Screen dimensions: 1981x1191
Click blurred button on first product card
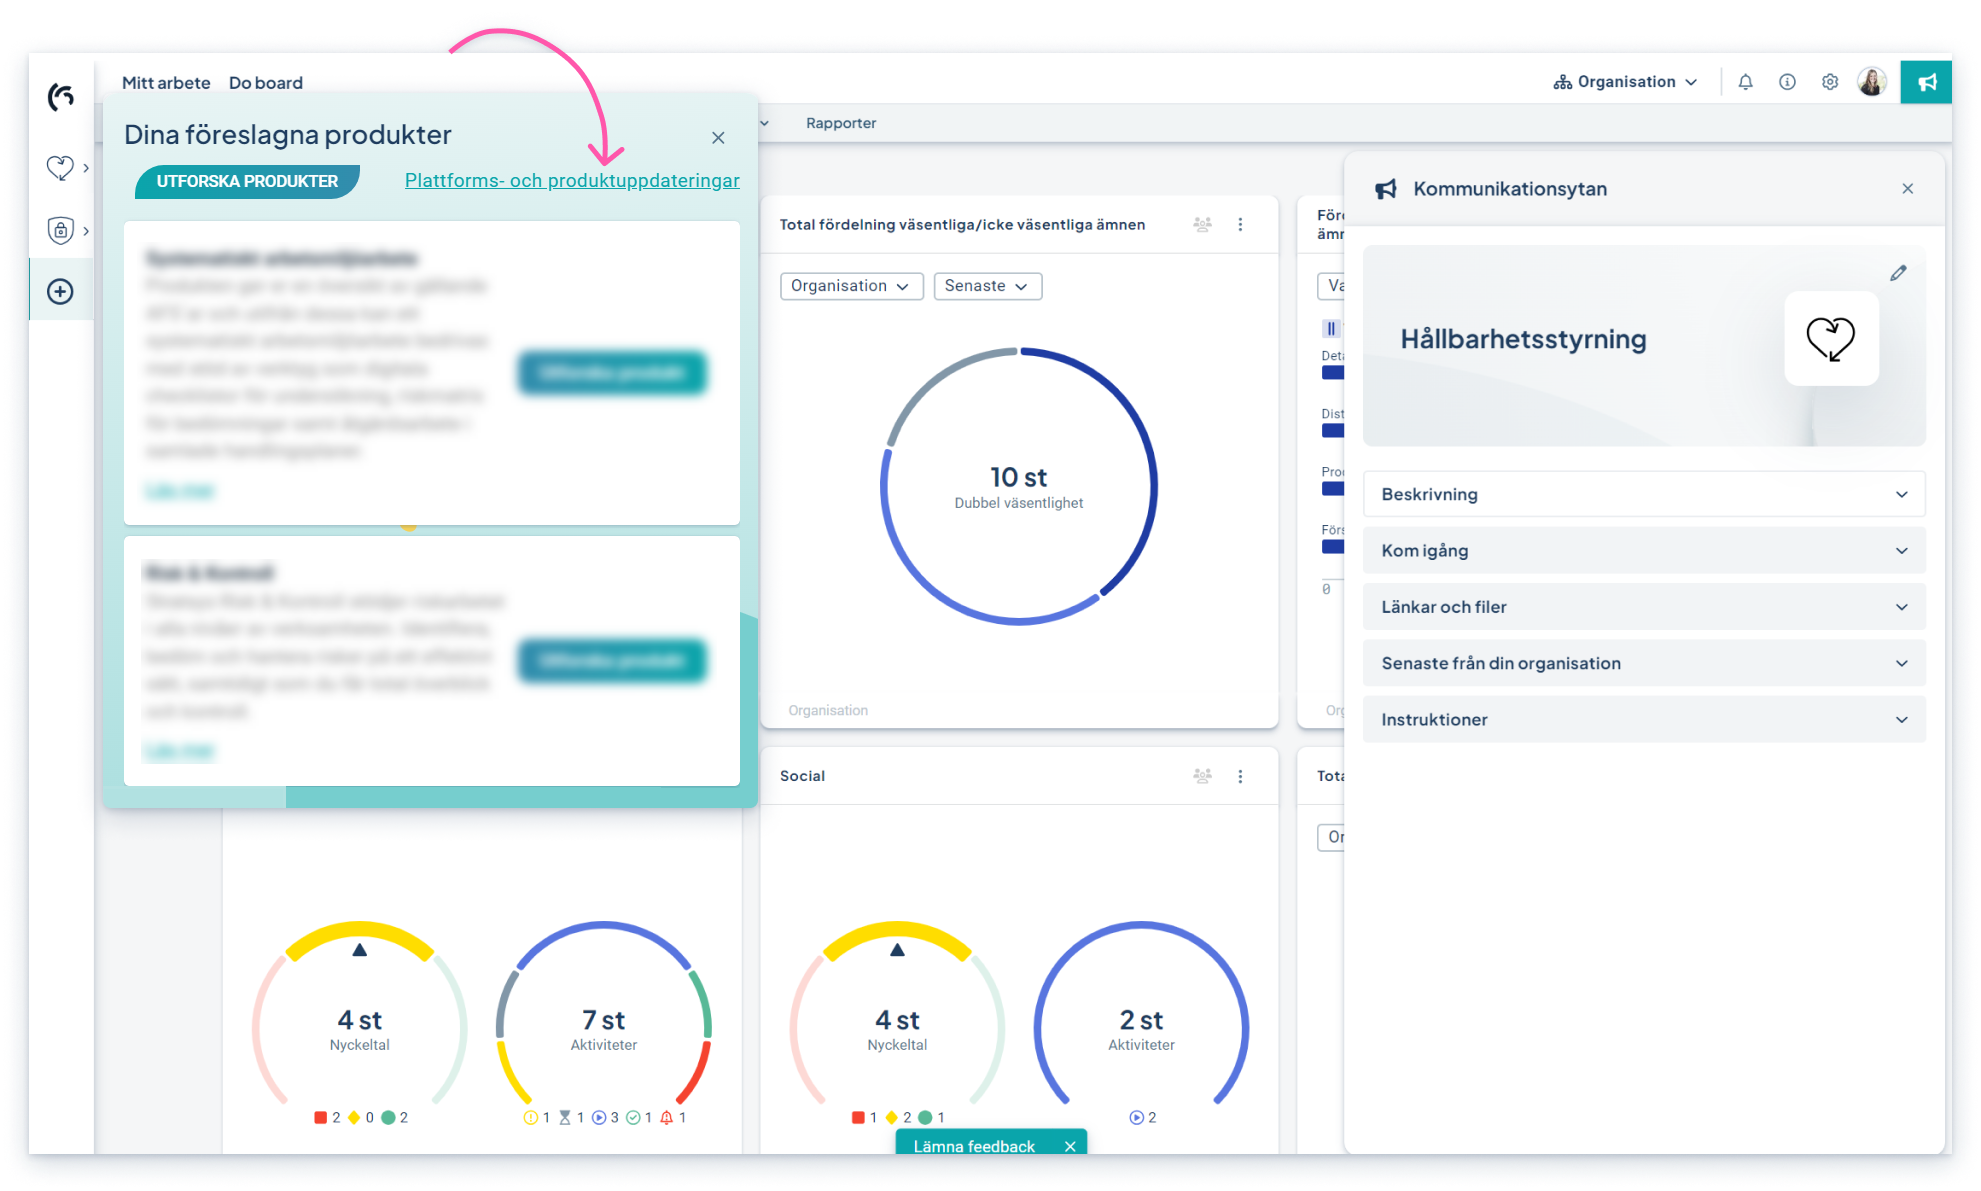pyautogui.click(x=612, y=372)
